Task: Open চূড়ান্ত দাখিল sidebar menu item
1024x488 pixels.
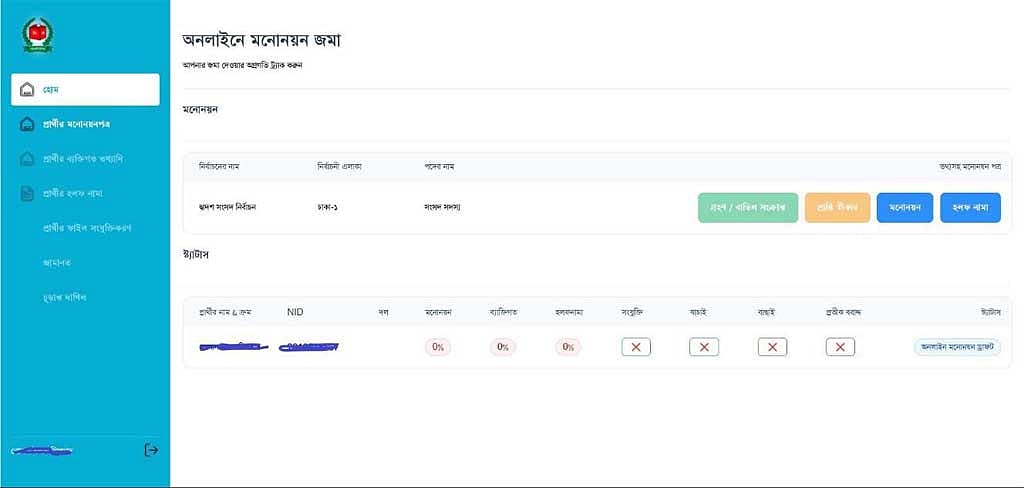Action: click(x=64, y=297)
